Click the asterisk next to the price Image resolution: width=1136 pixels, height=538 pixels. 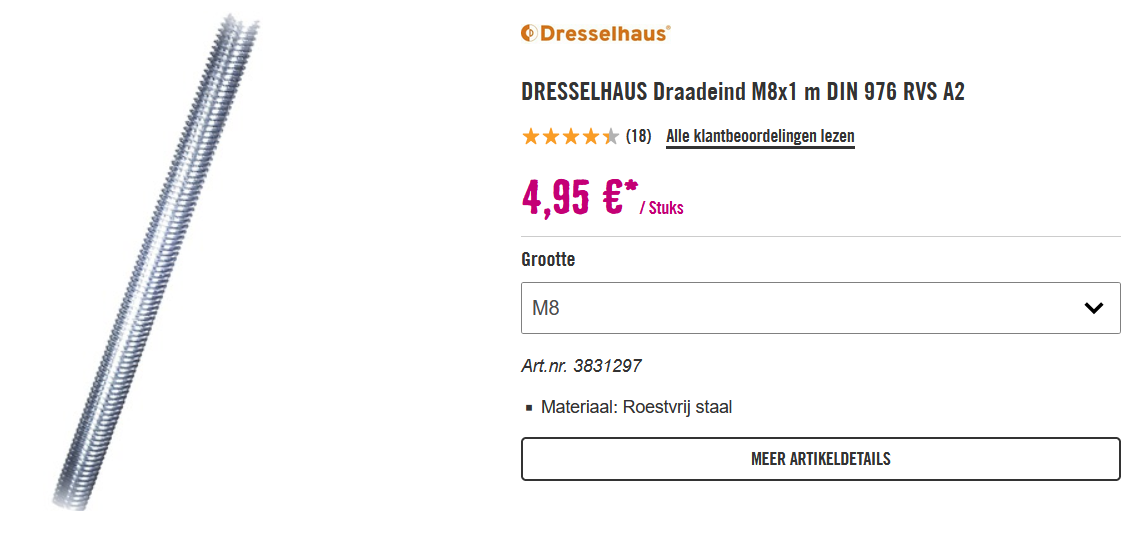(631, 187)
